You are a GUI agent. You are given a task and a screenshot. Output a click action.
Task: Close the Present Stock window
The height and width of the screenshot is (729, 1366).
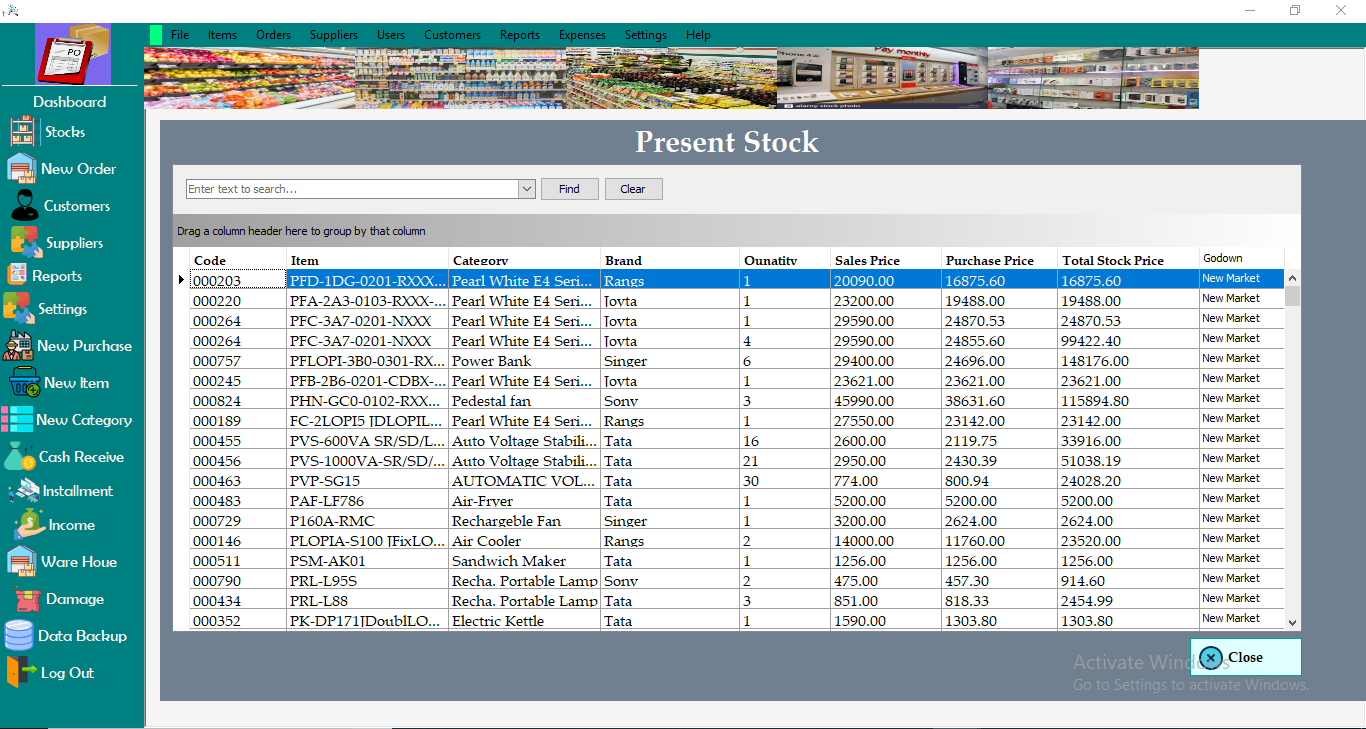(1244, 657)
